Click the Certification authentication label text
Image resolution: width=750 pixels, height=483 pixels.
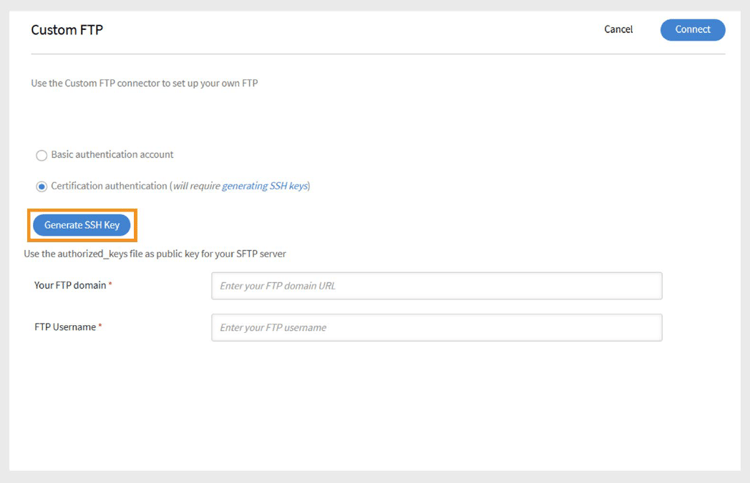109,186
